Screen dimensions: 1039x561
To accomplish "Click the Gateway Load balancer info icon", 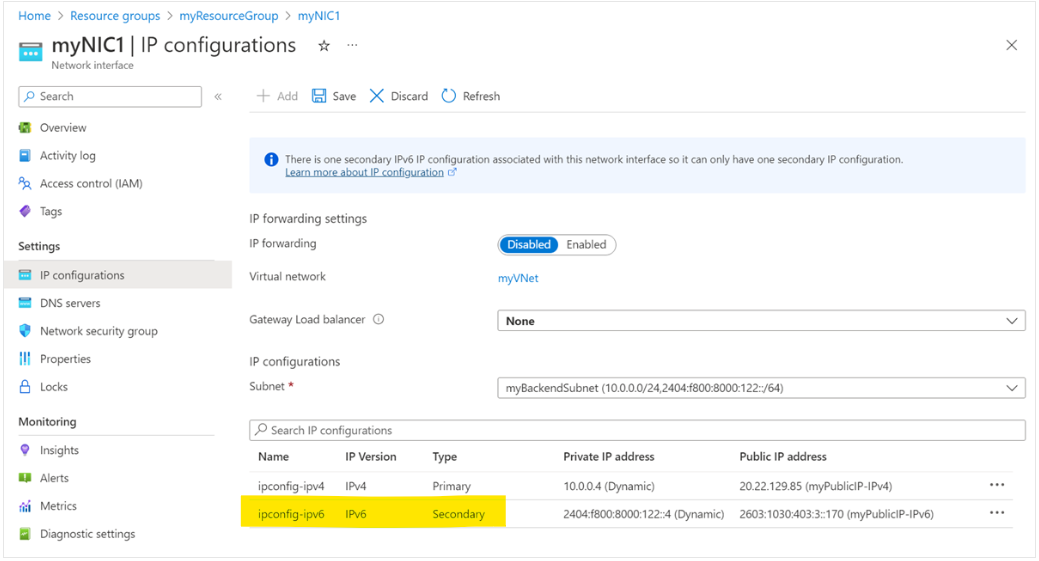I will tap(378, 319).
